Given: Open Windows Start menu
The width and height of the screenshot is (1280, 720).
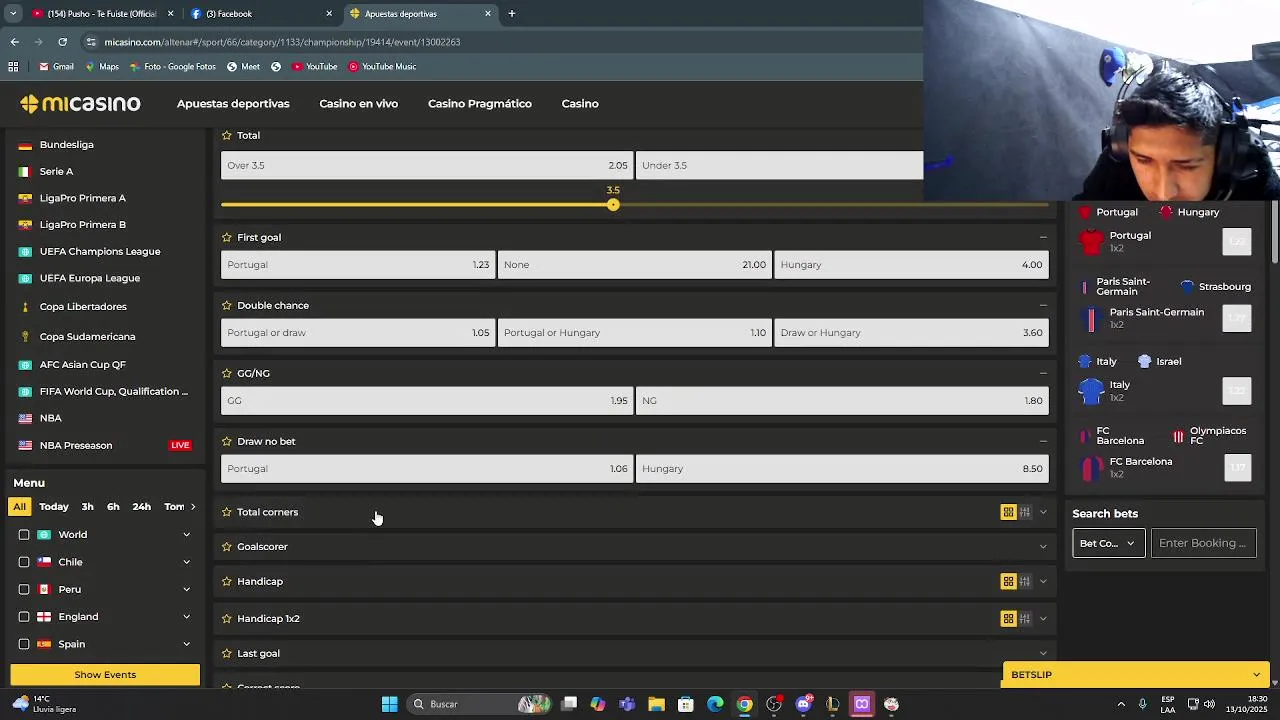Looking at the screenshot, I should tap(389, 704).
